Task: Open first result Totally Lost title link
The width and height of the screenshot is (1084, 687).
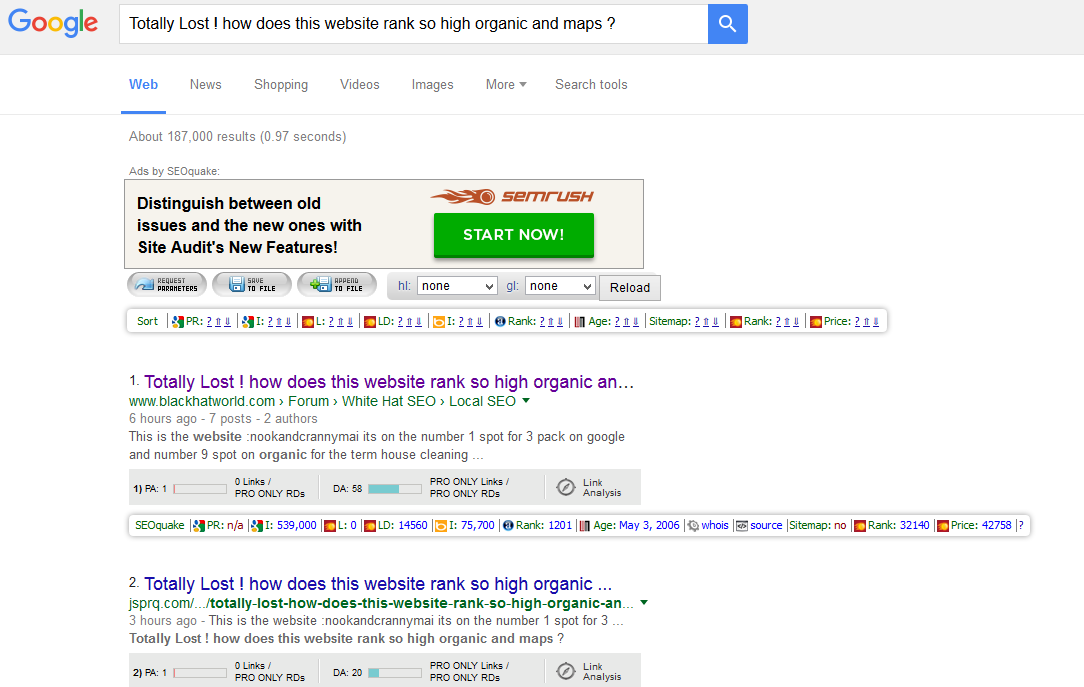Action: tap(389, 382)
